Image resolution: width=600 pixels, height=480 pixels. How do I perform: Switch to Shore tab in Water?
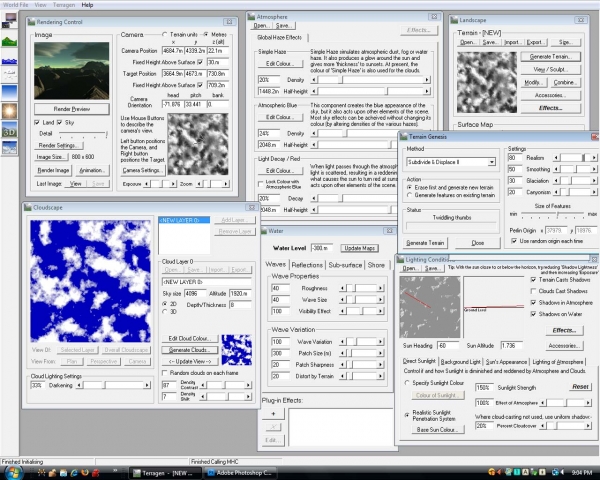tap(376, 265)
